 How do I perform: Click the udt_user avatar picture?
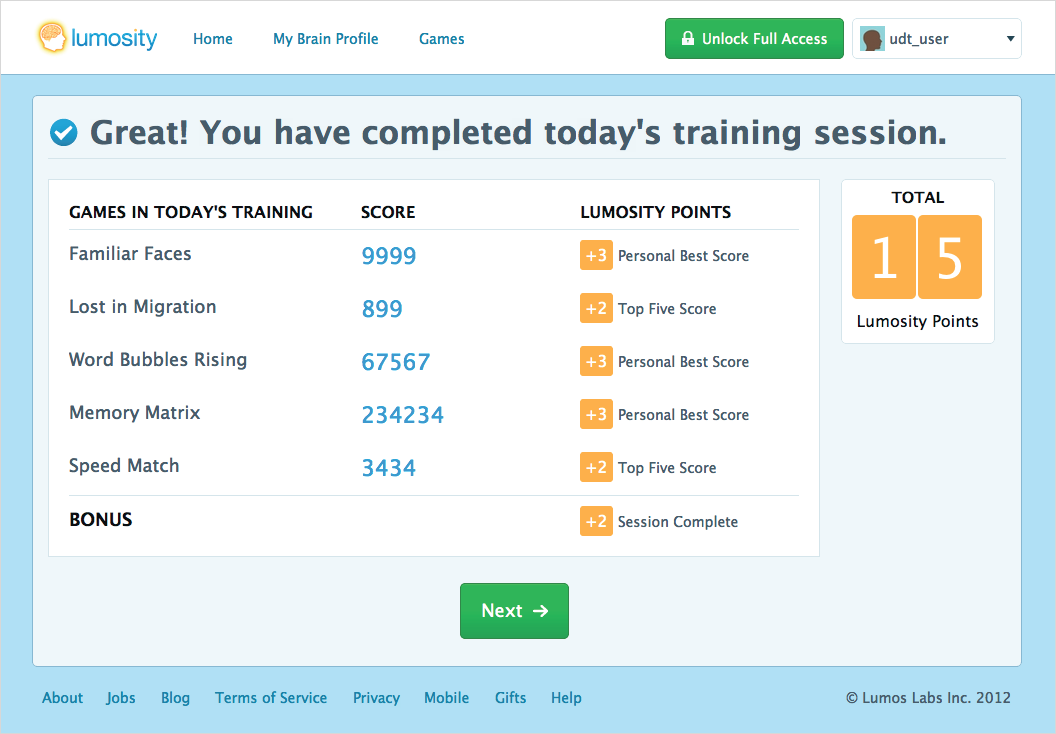pyautogui.click(x=872, y=39)
